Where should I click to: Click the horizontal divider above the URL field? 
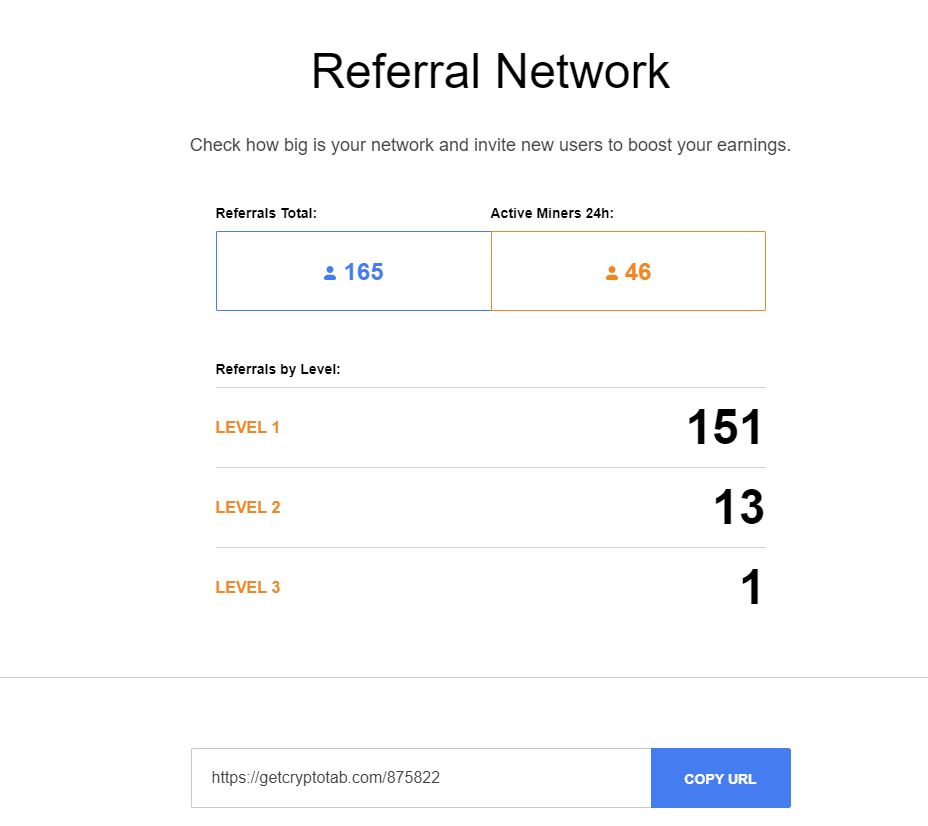[x=464, y=677]
